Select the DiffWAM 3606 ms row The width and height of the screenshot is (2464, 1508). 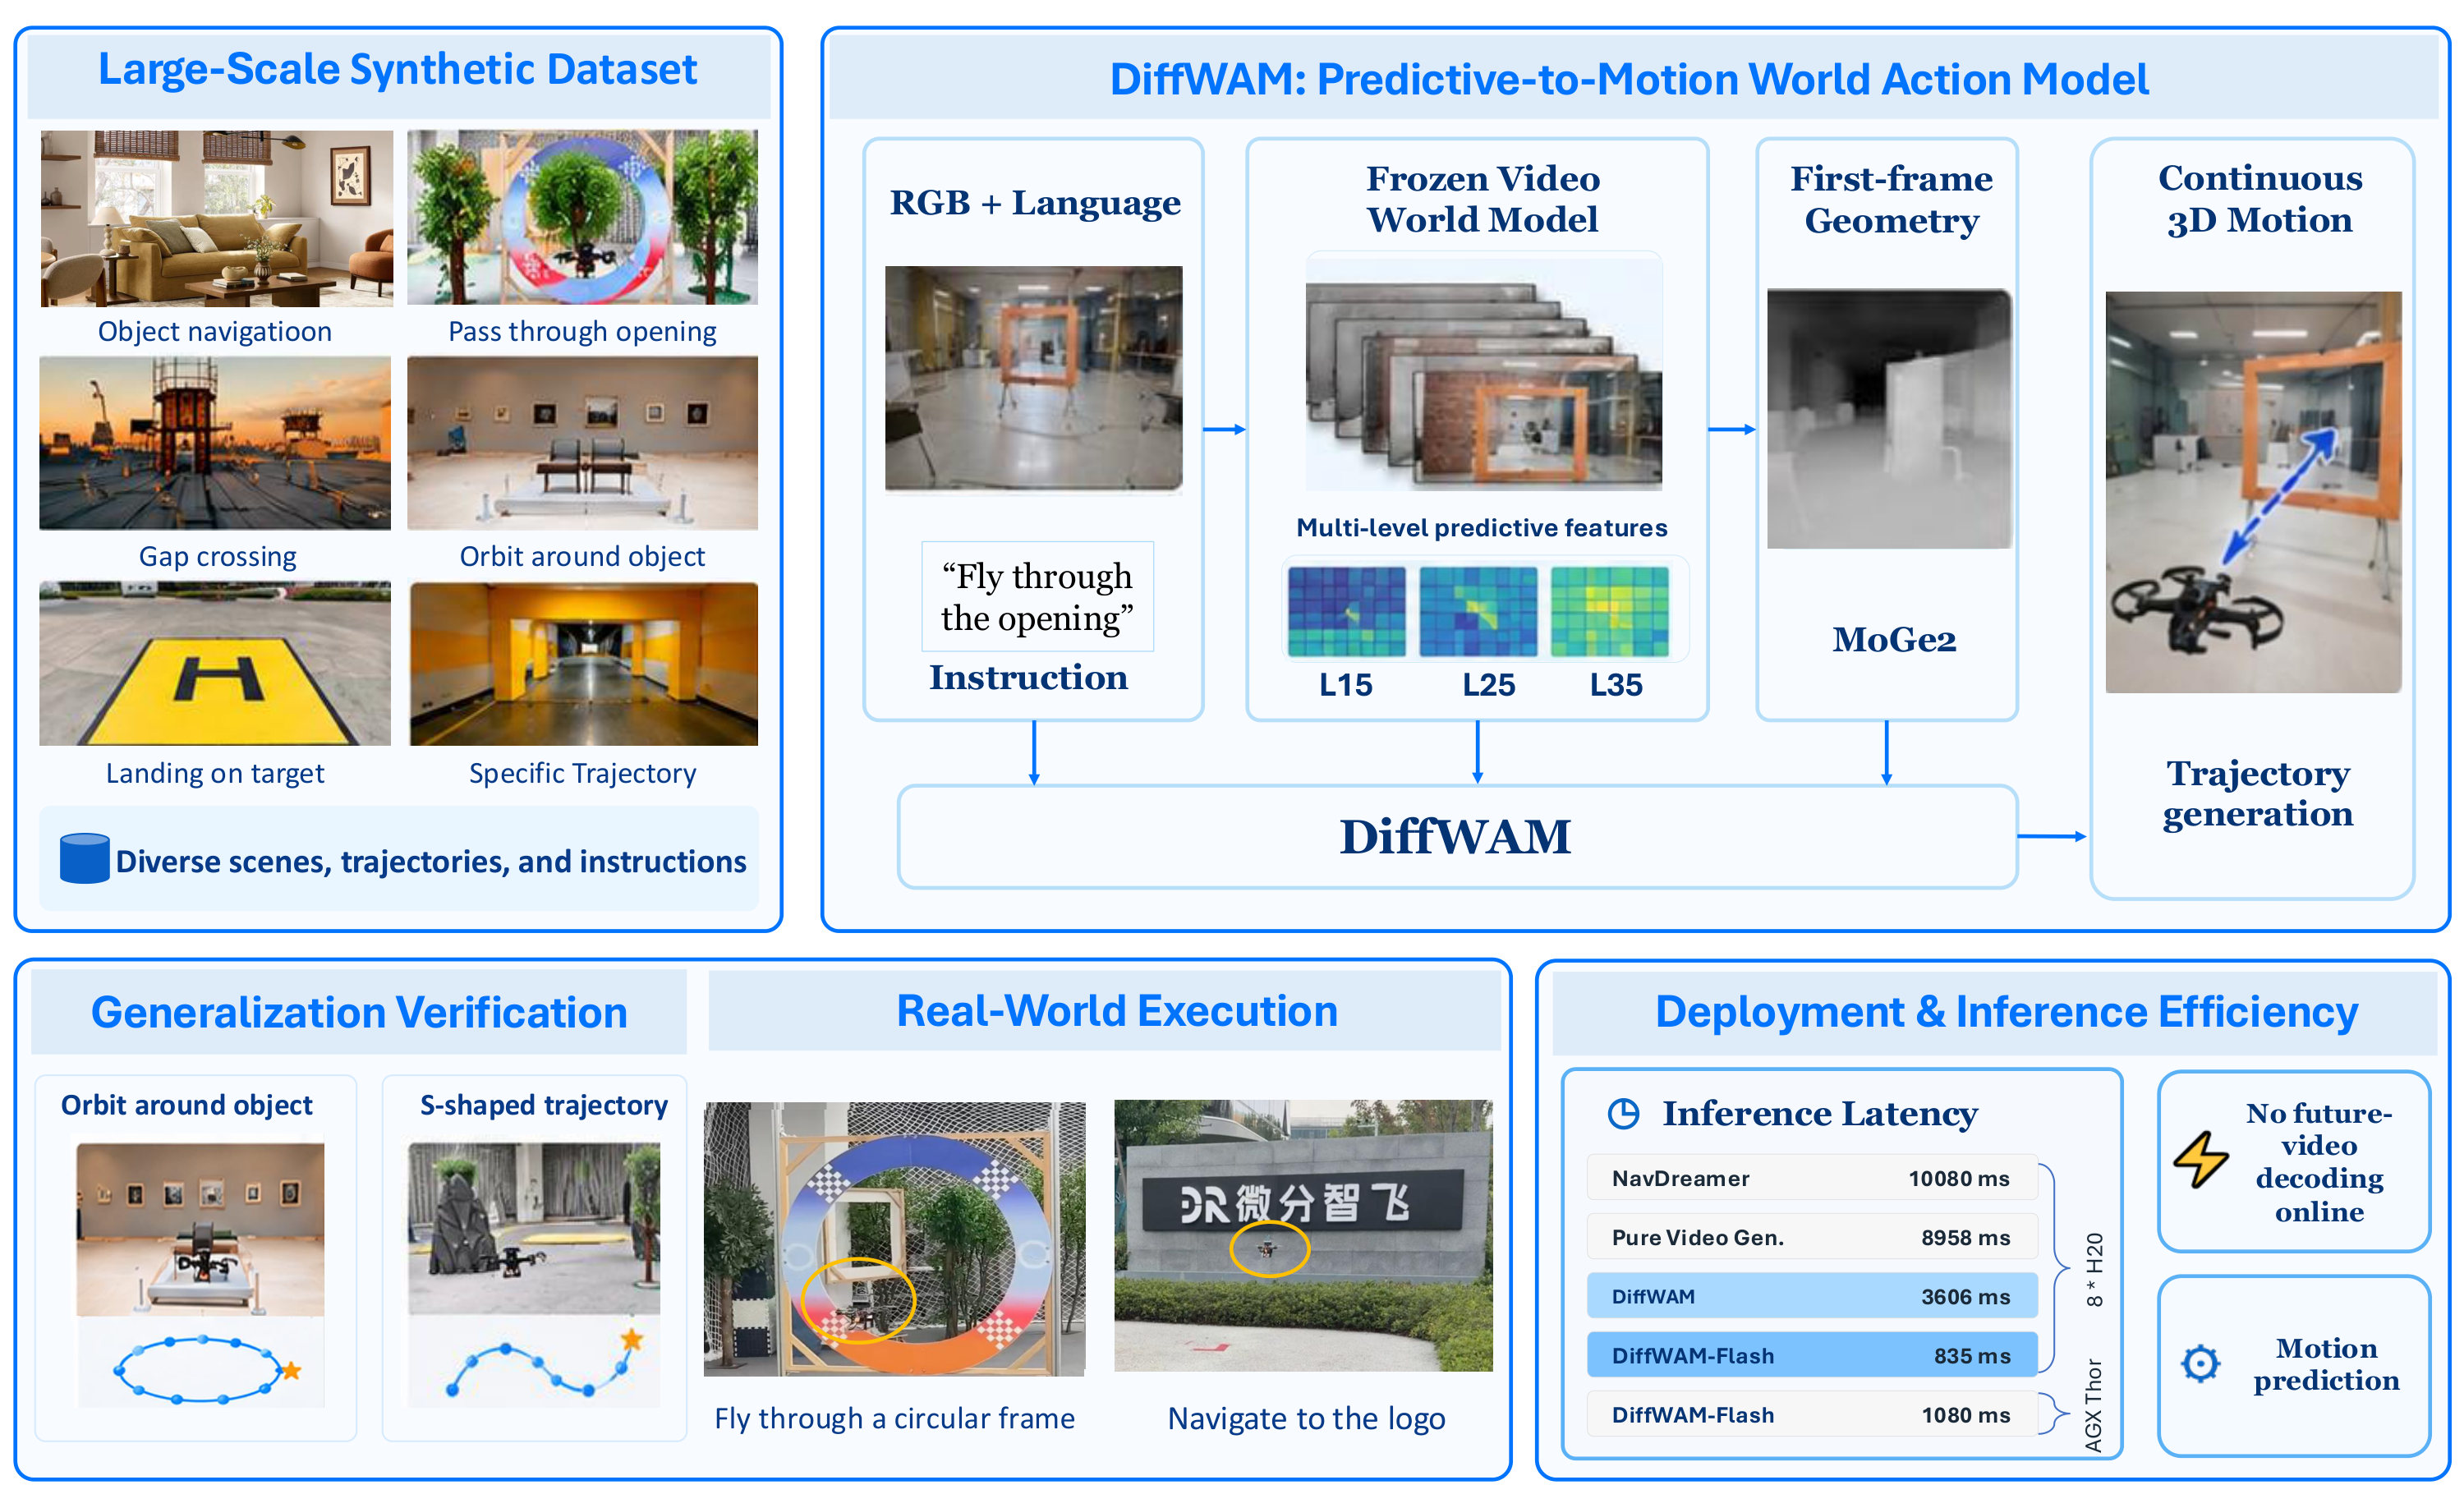tap(1812, 1296)
